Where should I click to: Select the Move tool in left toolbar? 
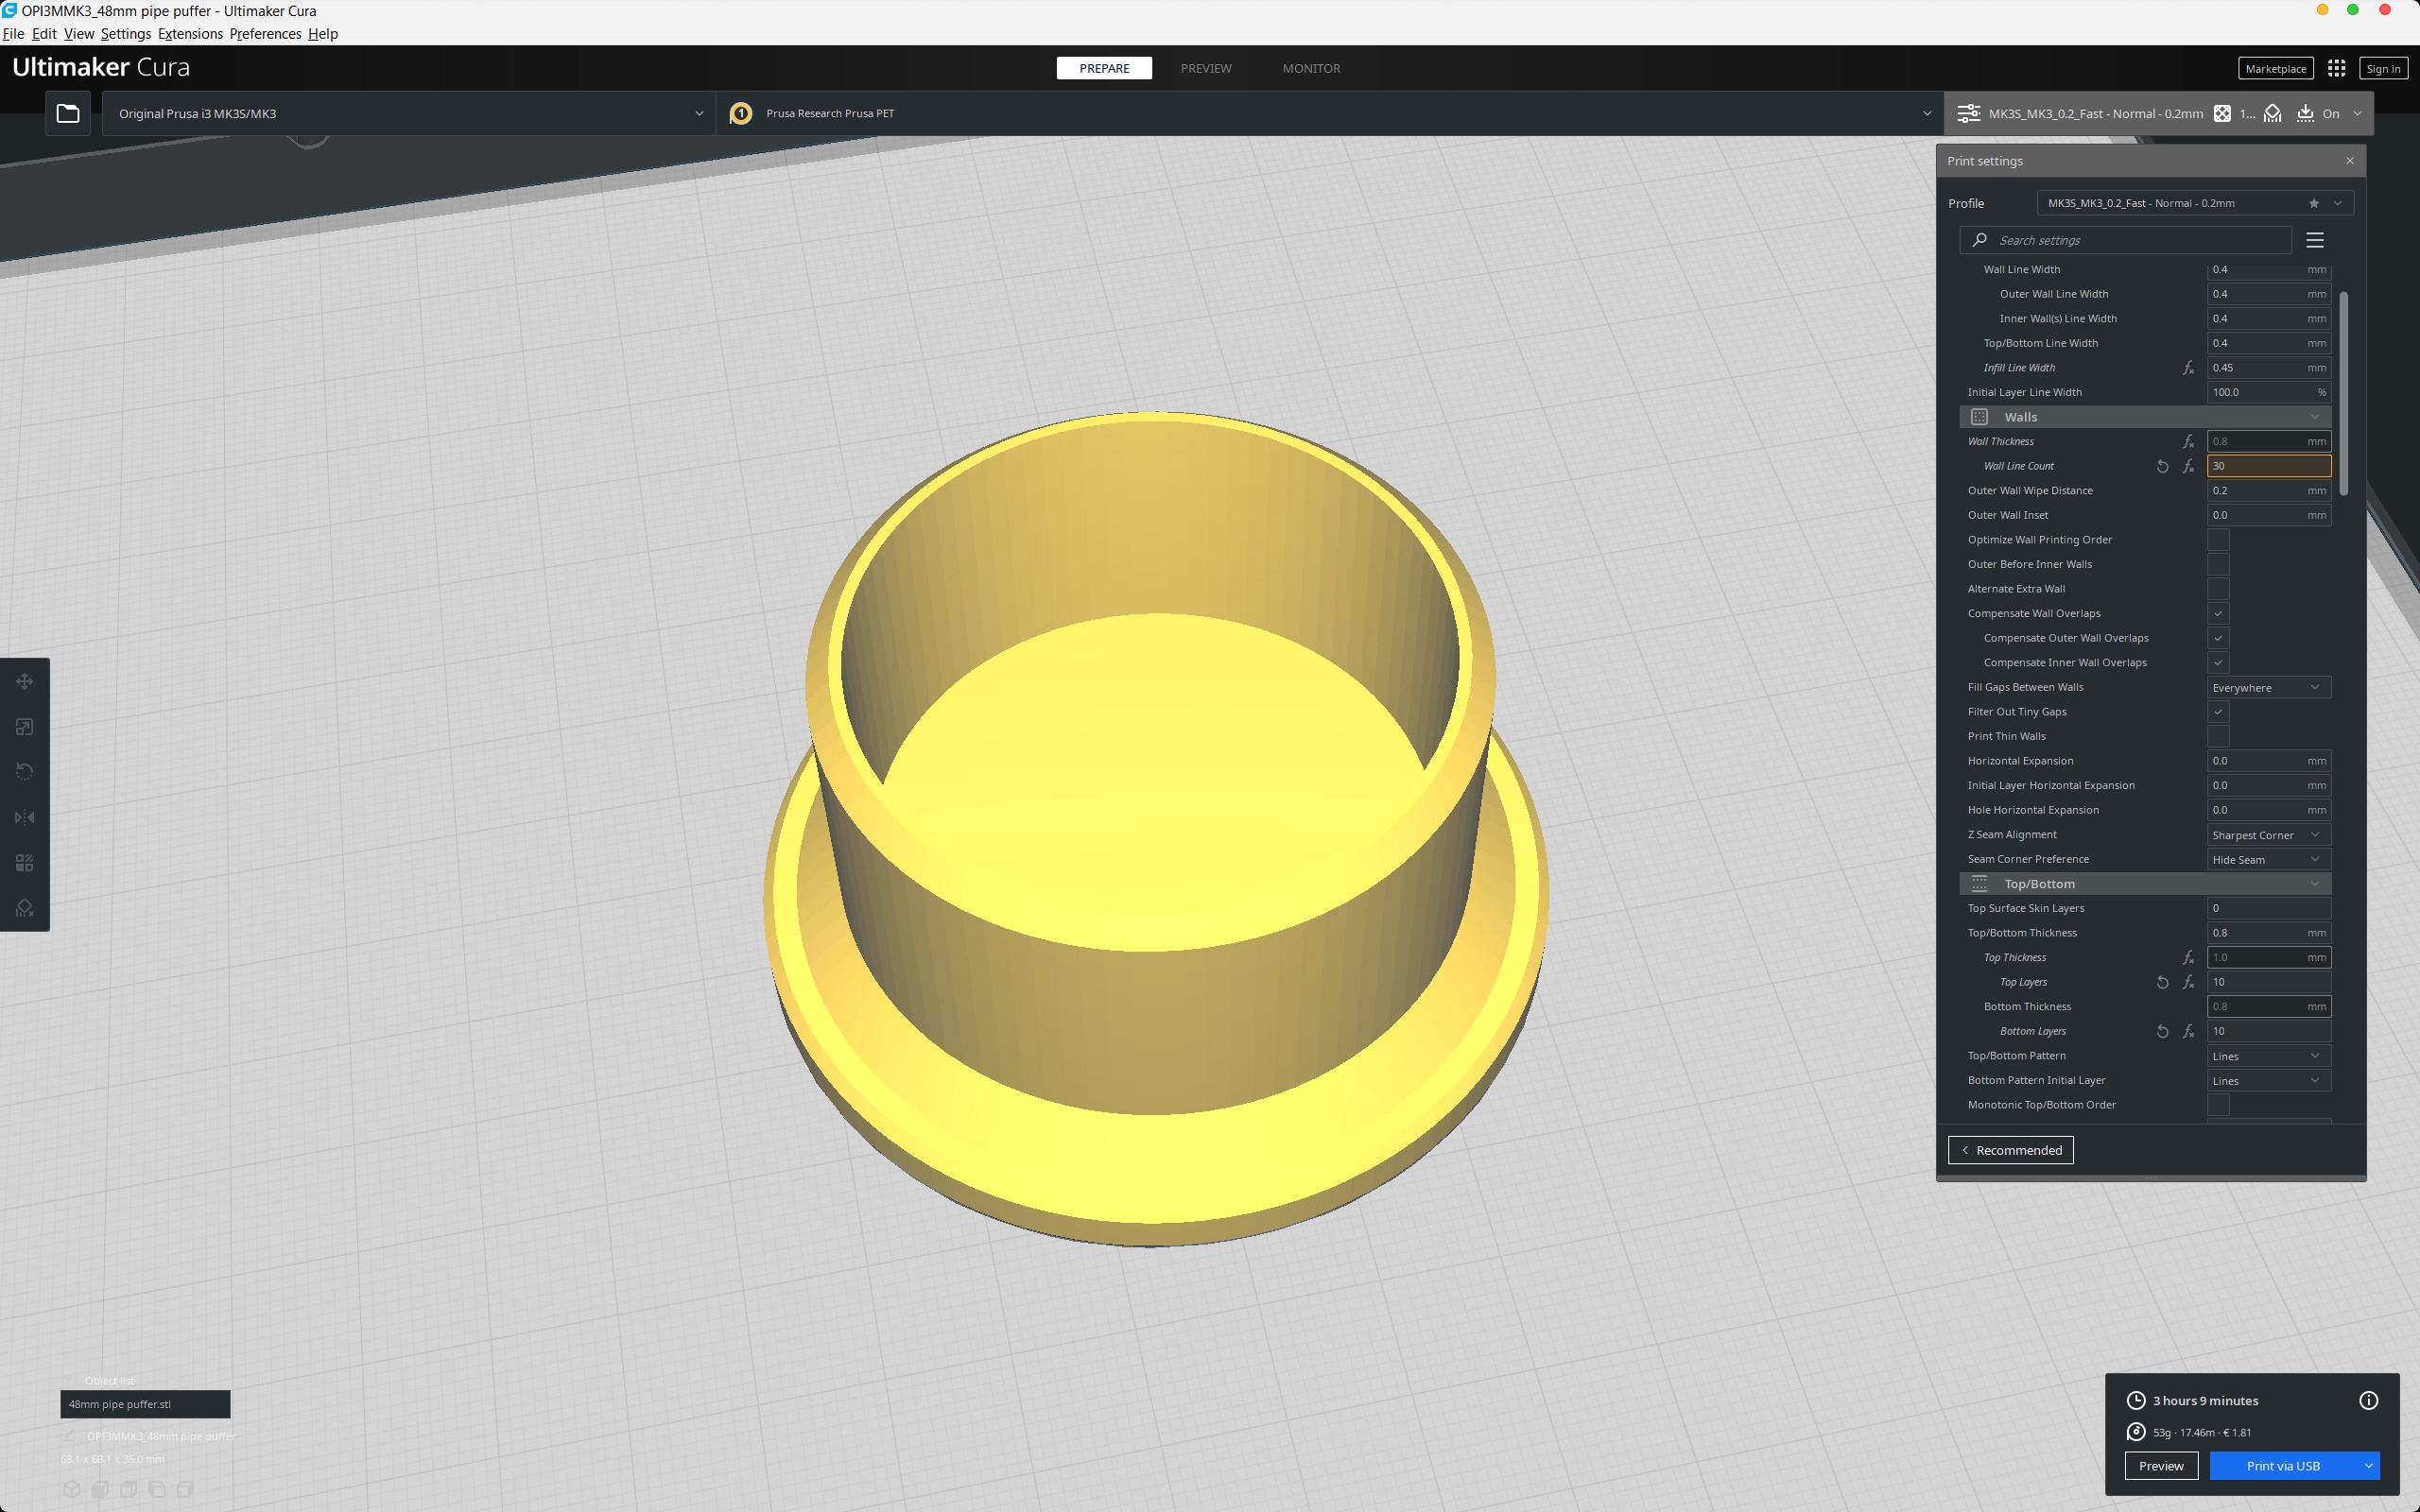(x=25, y=681)
